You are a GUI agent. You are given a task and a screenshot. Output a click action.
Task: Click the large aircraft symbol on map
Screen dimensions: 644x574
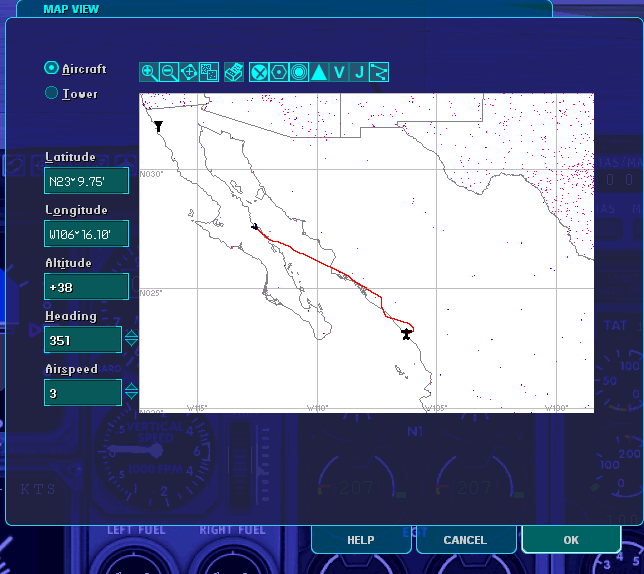tap(406, 334)
